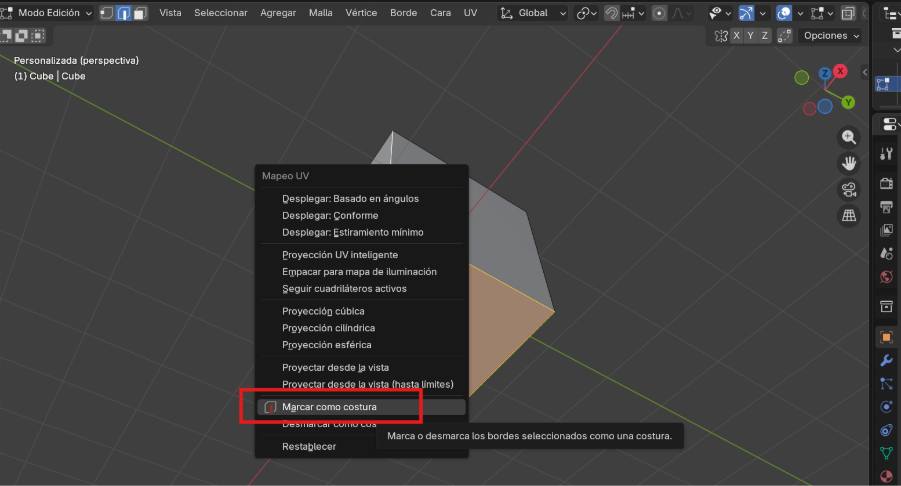Image resolution: width=901 pixels, height=486 pixels.
Task: Open the UV menu
Action: 471,13
